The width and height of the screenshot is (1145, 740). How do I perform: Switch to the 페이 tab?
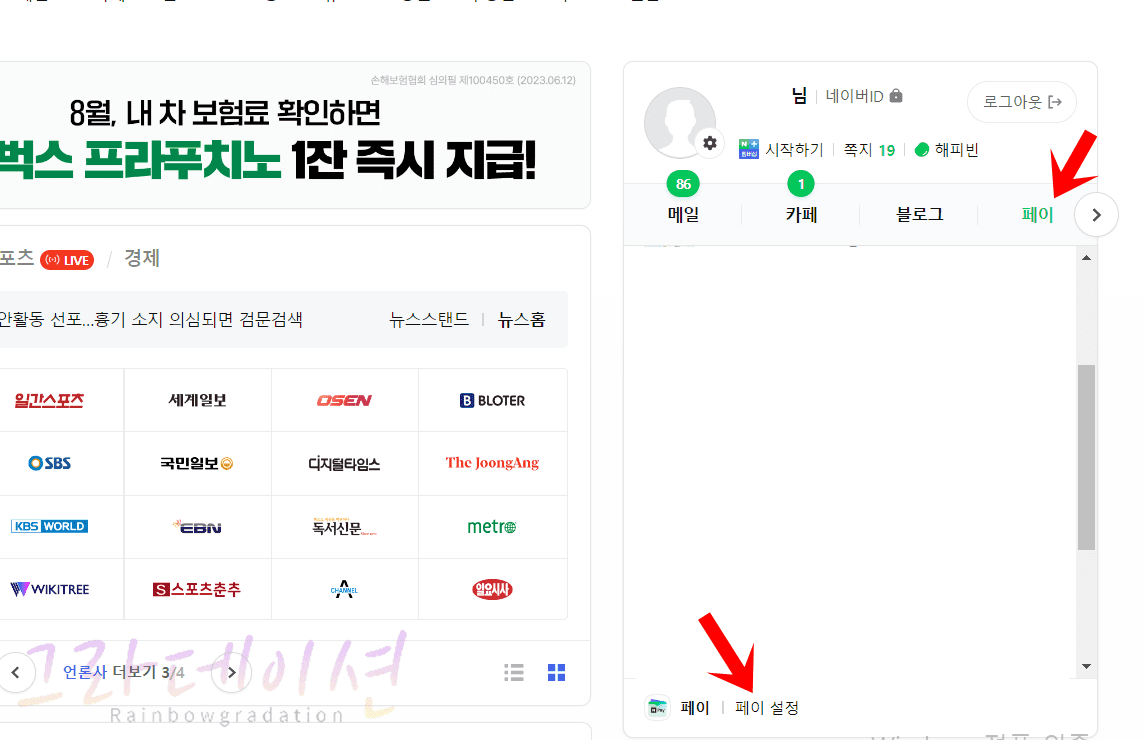(x=1037, y=214)
